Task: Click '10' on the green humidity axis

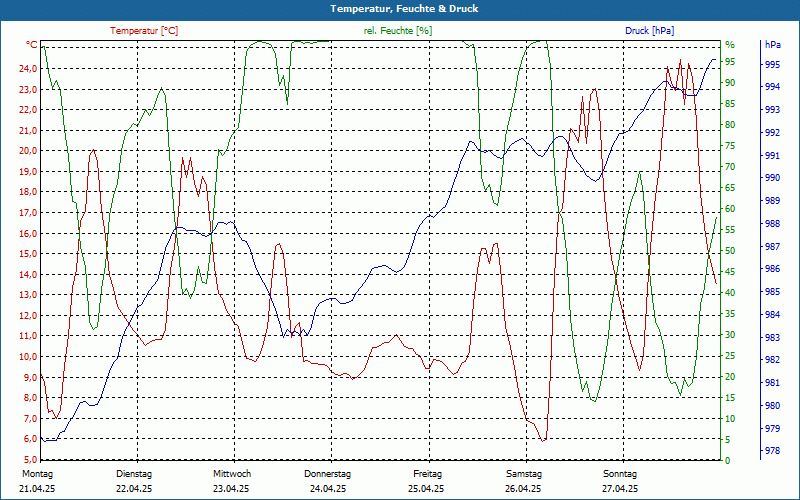Action: 730,419
